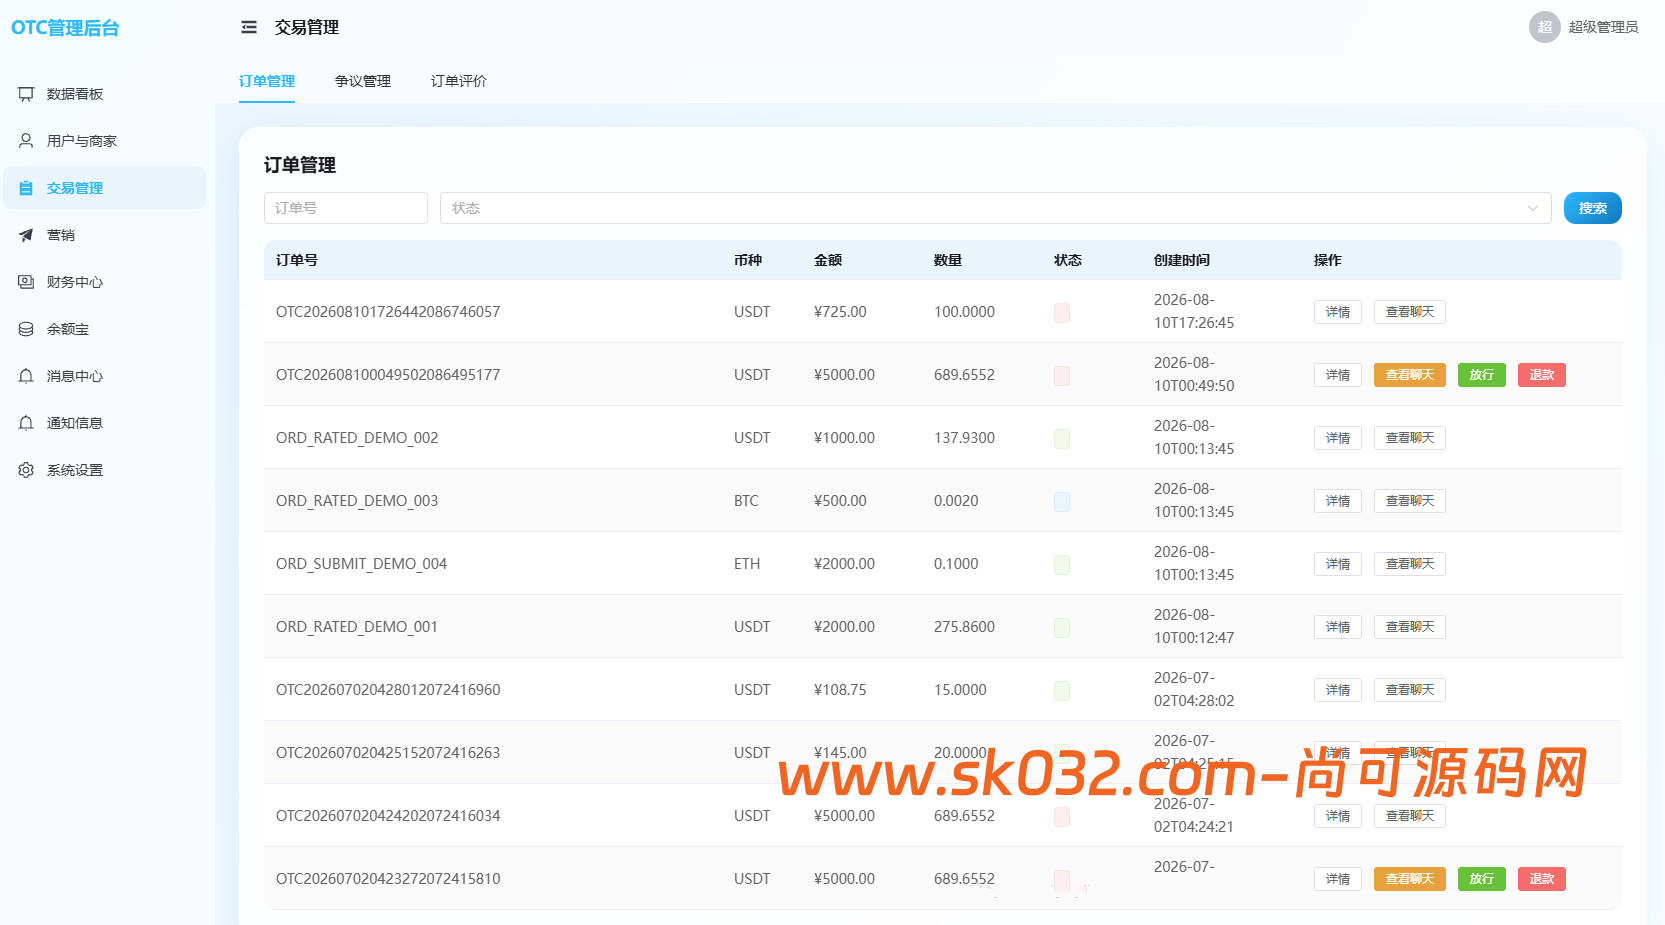Click the data dashboard monitor icon
Viewport: 1665px width, 925px height.
(x=26, y=94)
